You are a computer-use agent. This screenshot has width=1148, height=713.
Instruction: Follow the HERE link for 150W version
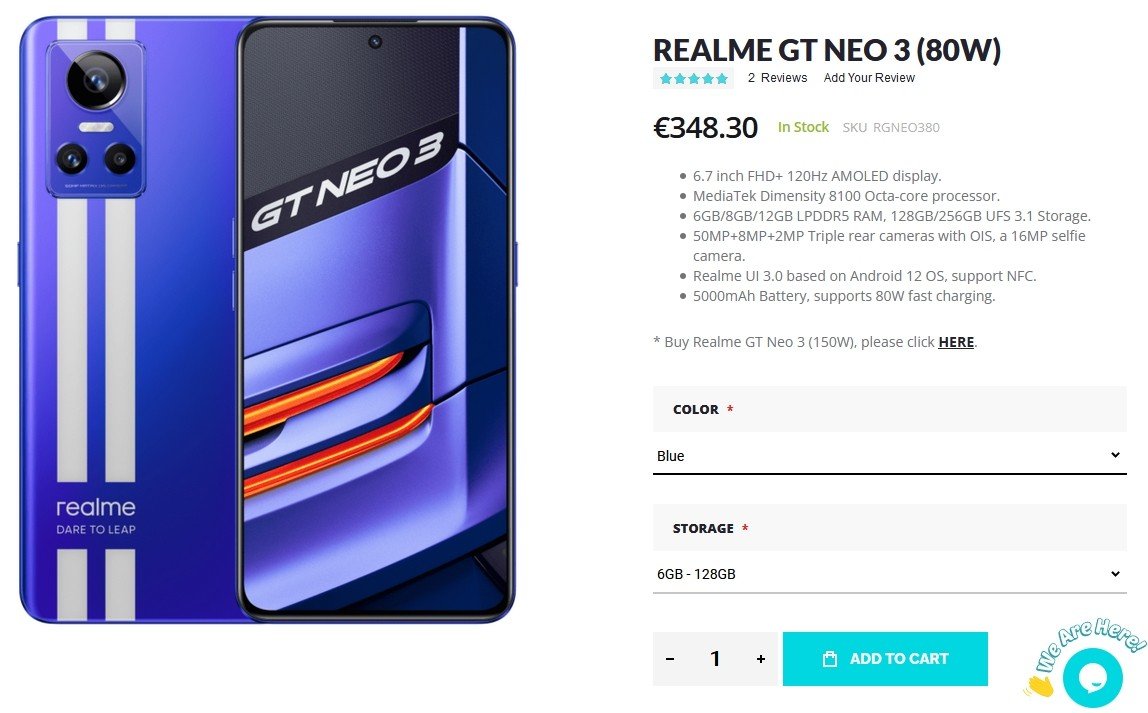[x=956, y=342]
